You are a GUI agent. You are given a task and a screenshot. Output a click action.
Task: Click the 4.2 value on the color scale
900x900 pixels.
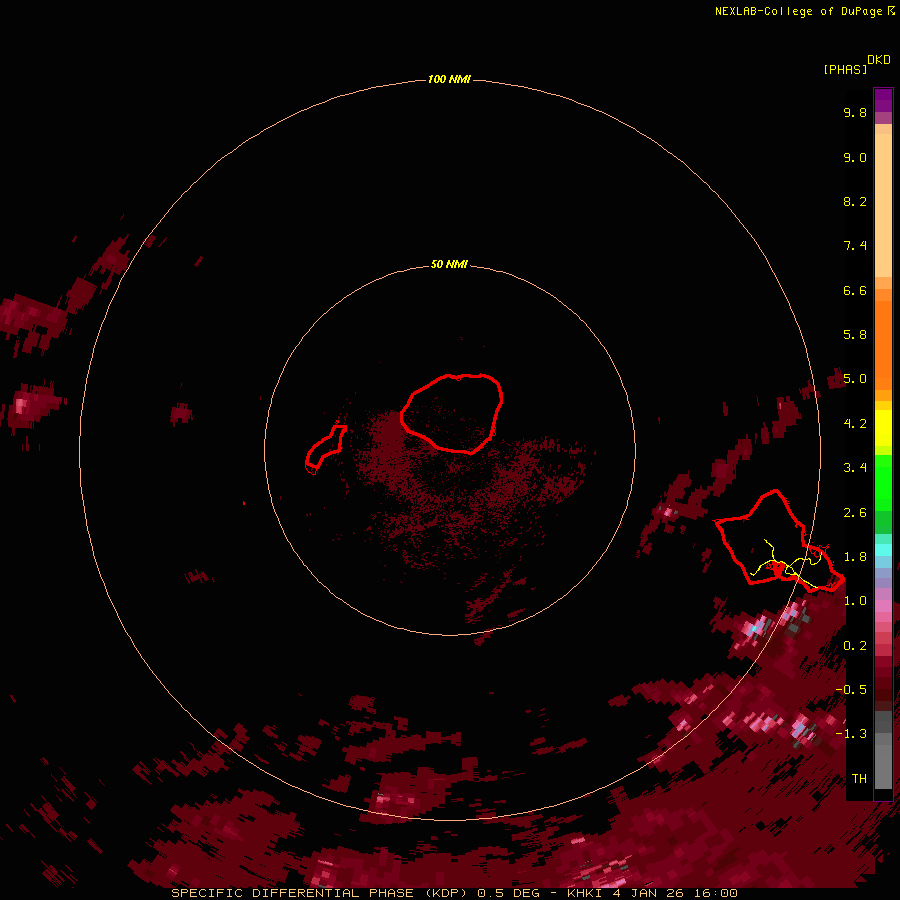click(x=855, y=424)
